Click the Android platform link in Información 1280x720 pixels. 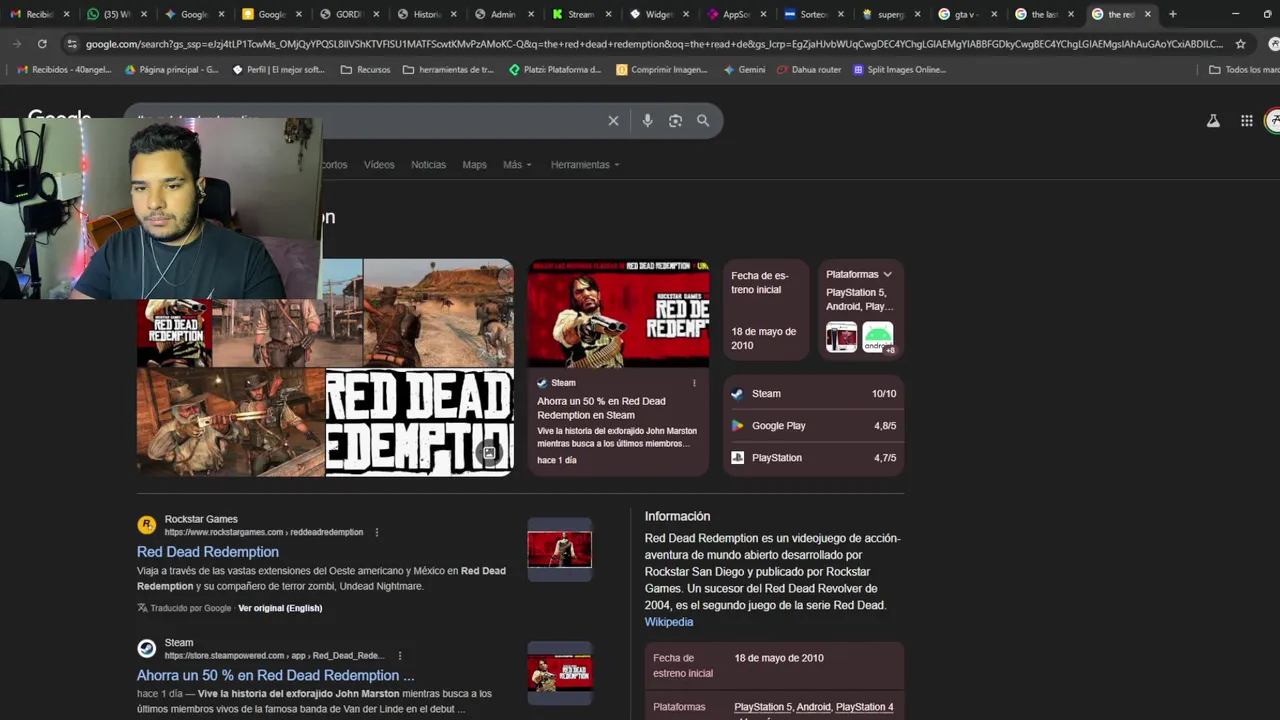pos(813,707)
